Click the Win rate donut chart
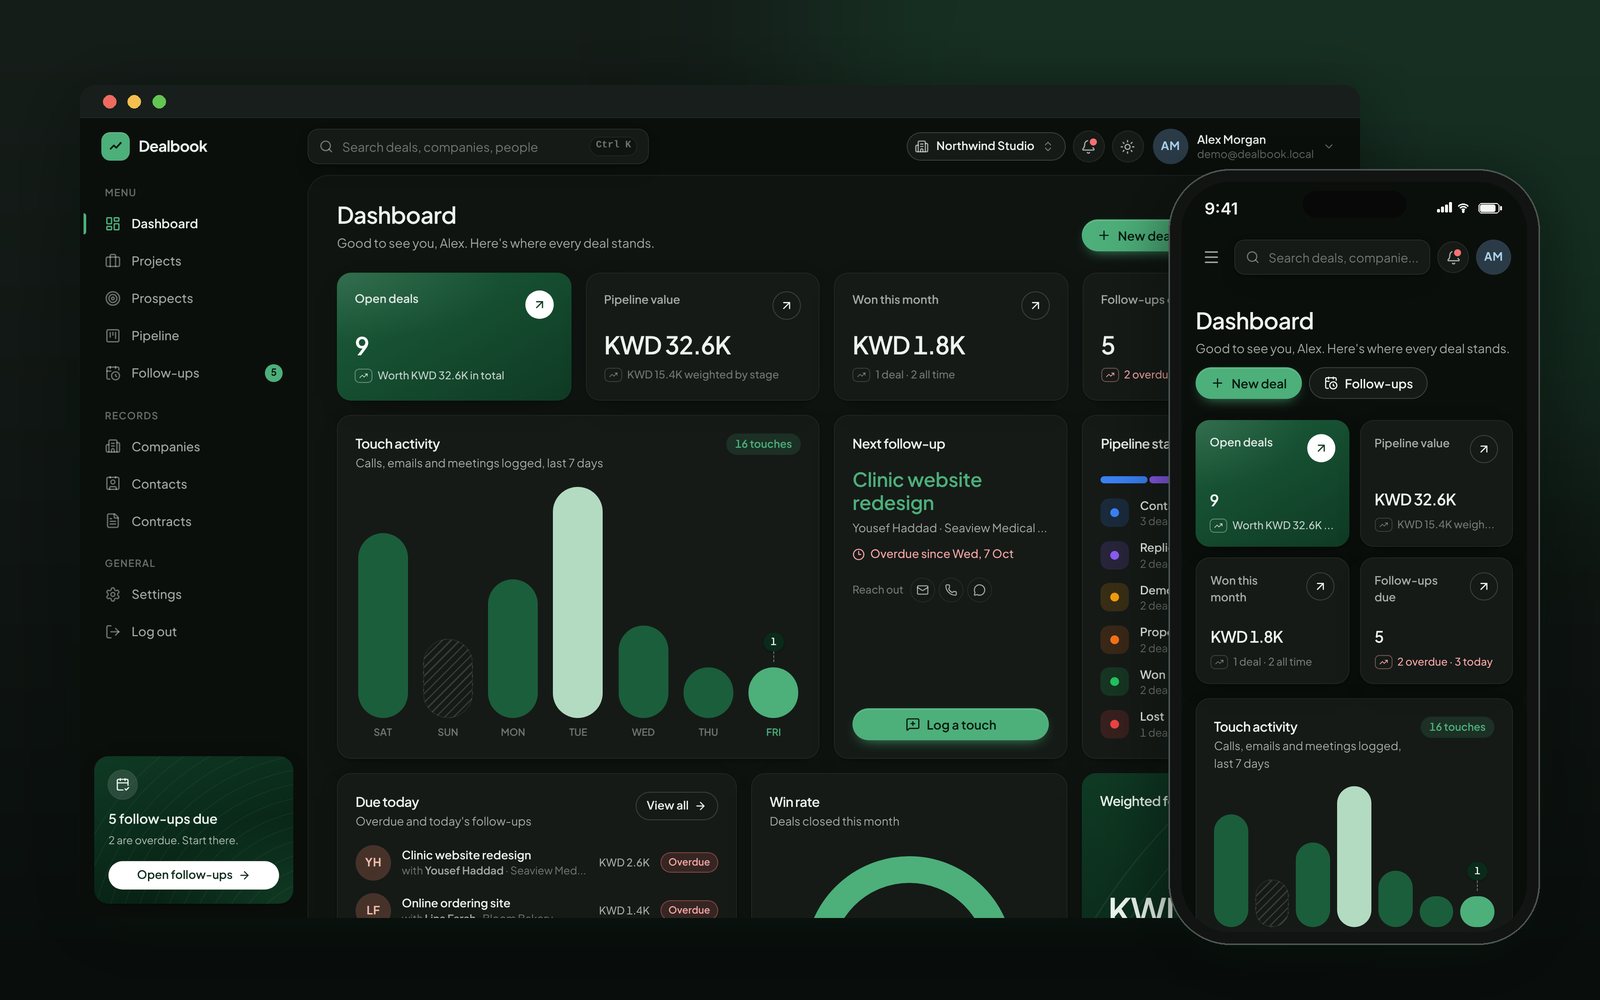This screenshot has height=1000, width=1600. [x=908, y=888]
